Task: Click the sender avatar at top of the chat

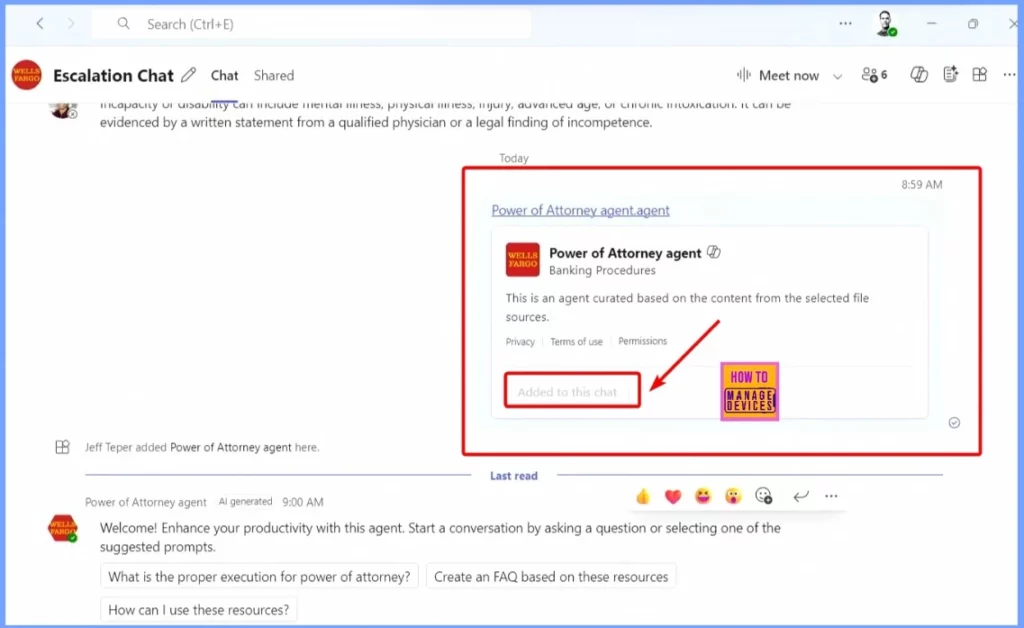Action: coord(63,110)
